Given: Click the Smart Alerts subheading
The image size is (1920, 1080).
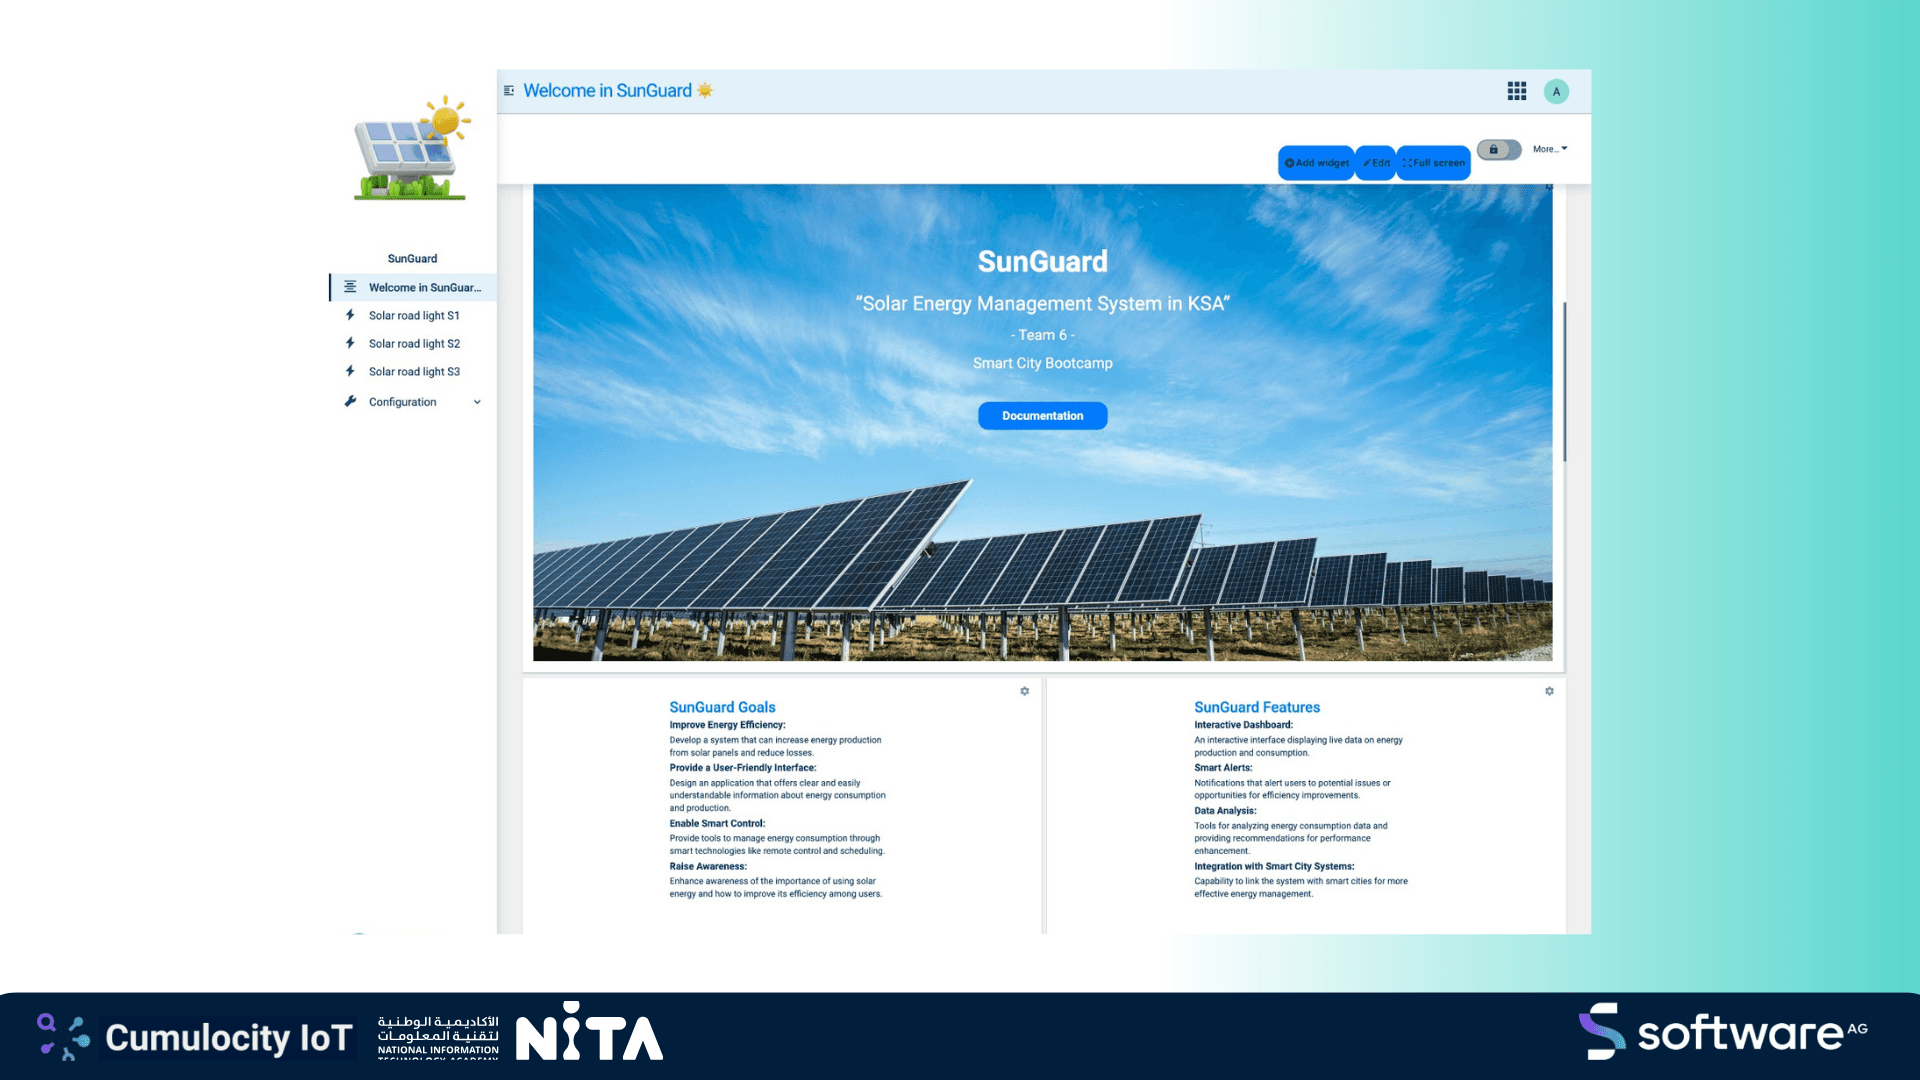Looking at the screenshot, I should point(1223,768).
